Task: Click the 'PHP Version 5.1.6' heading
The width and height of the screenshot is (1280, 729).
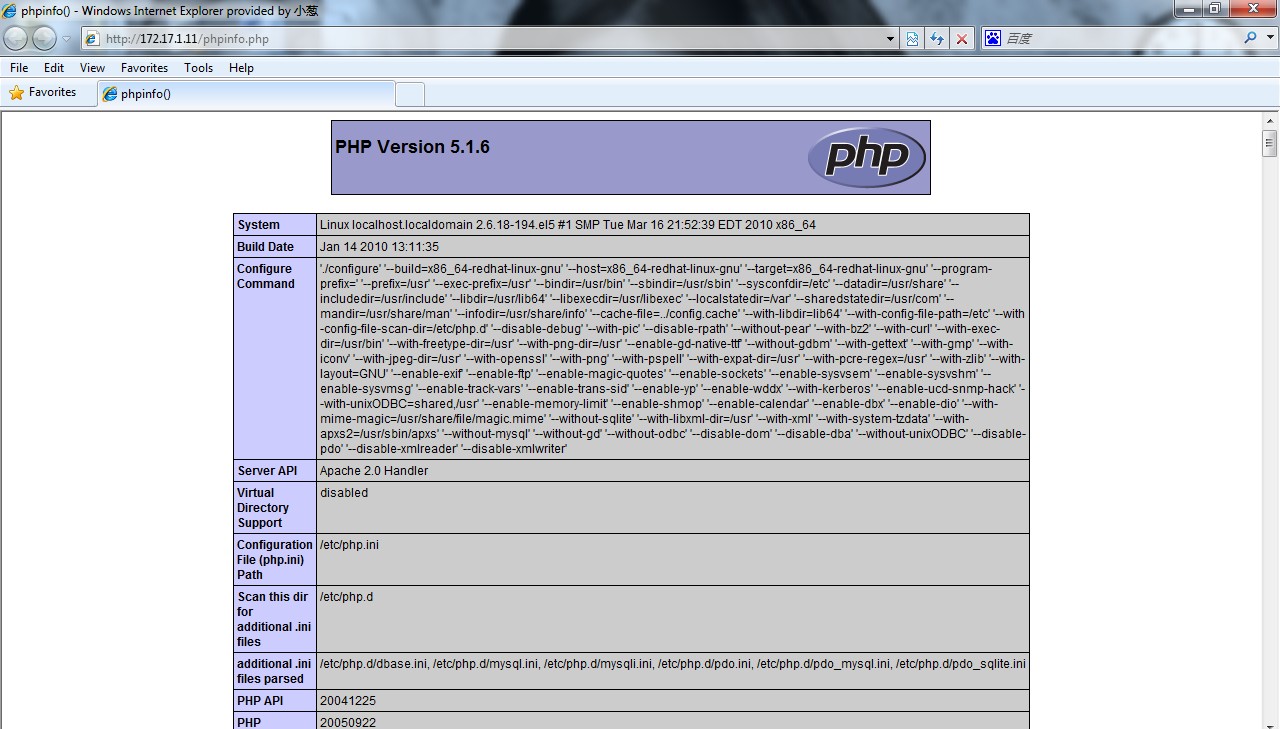Action: point(412,147)
